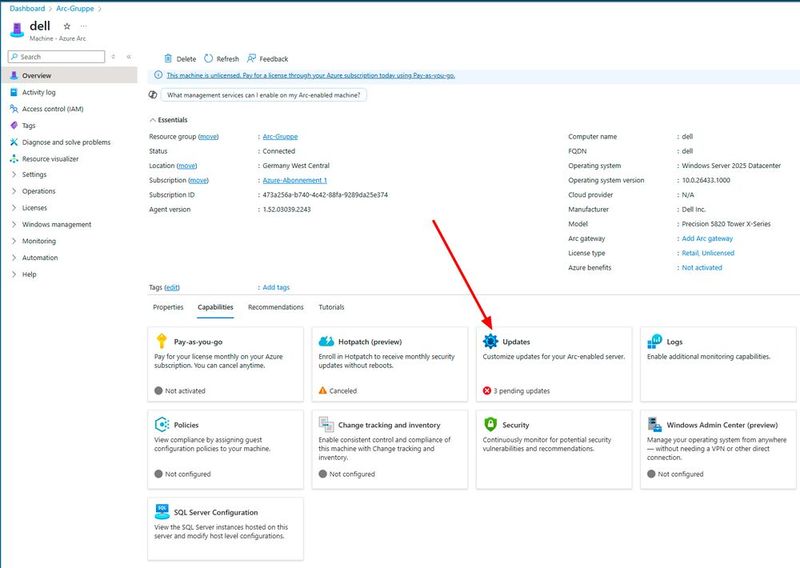The height and width of the screenshot is (568, 800).
Task: Click Not activated Azure benefits link
Action: coord(702,268)
